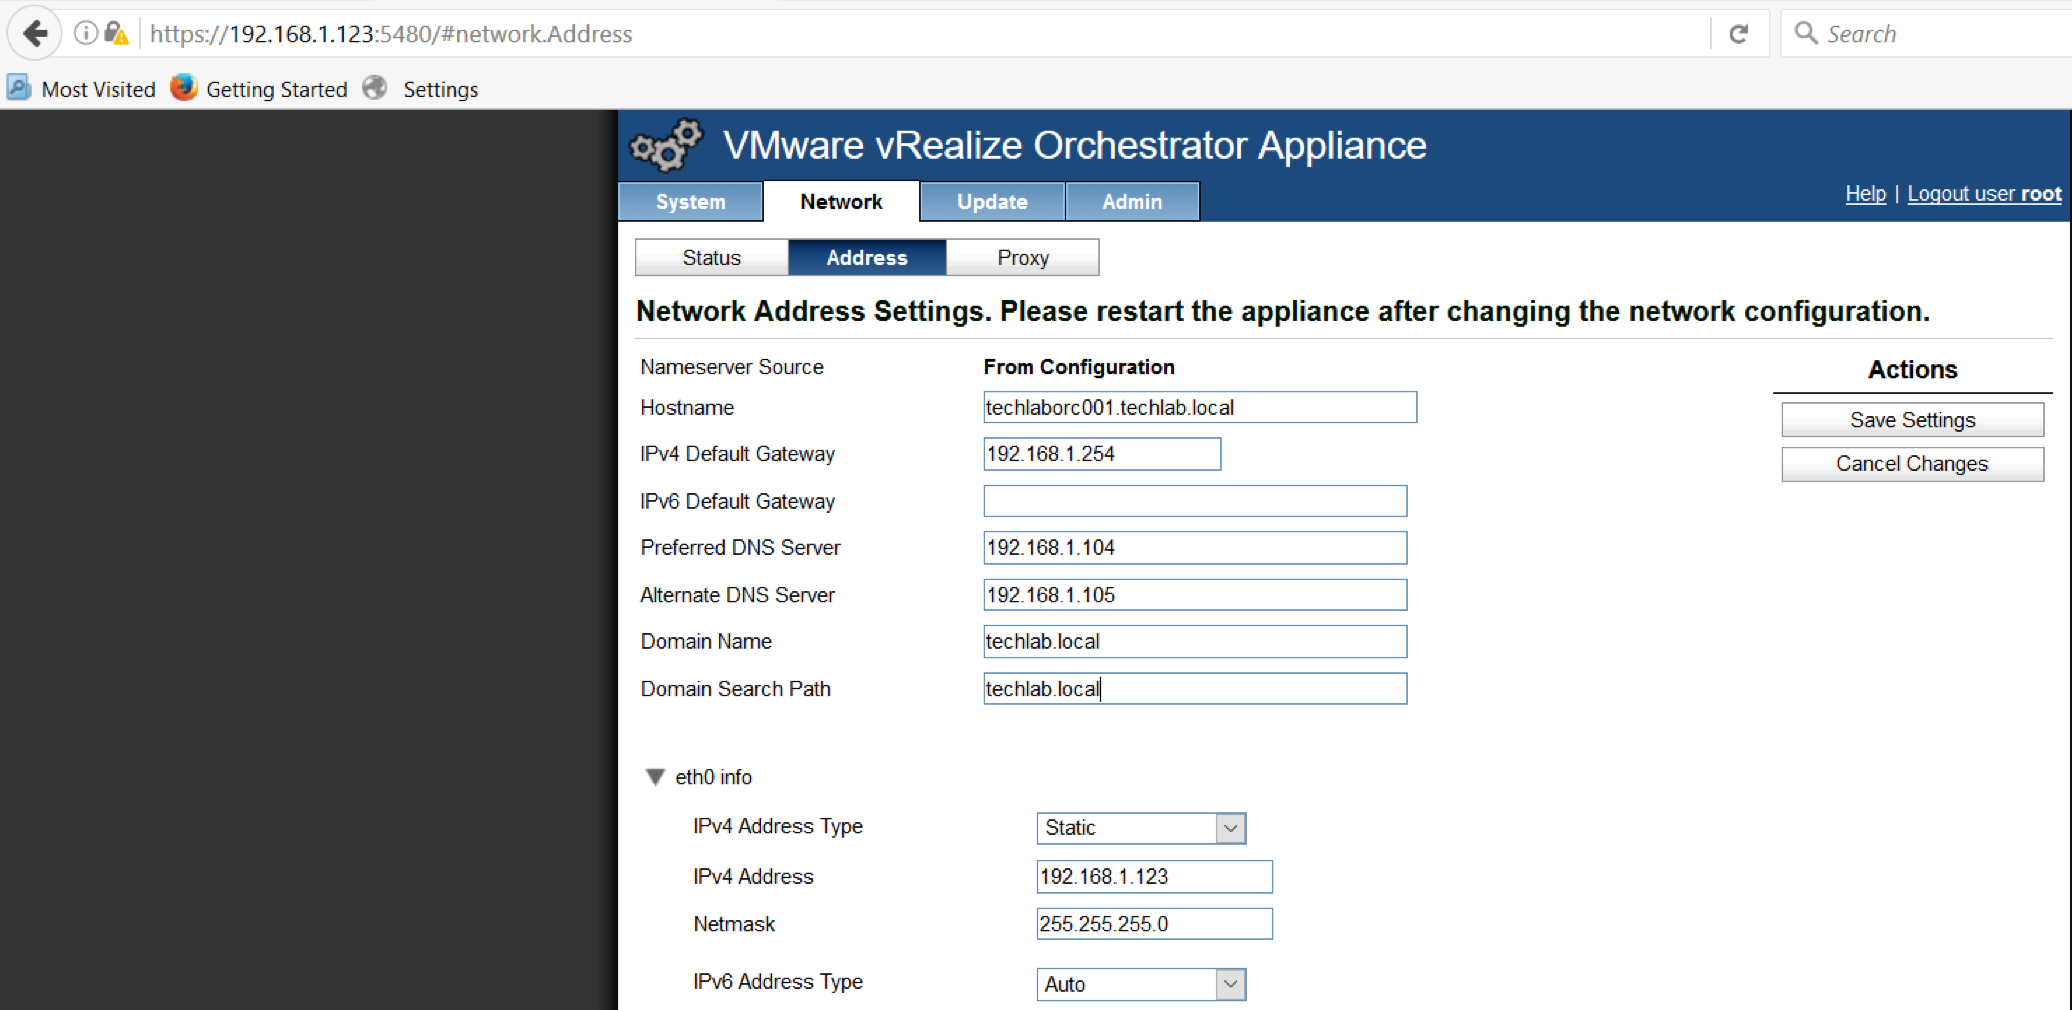Click the Hostname input field
This screenshot has height=1010, width=2072.
[1200, 407]
